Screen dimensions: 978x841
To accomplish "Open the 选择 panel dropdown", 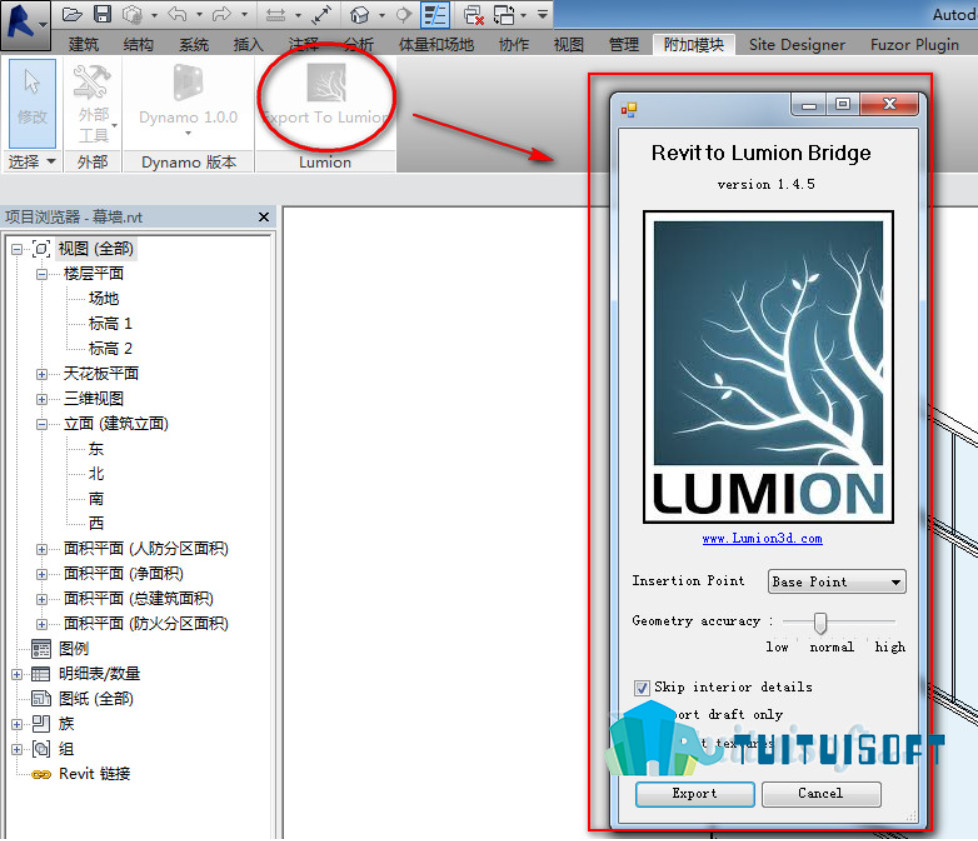I will click(51, 162).
